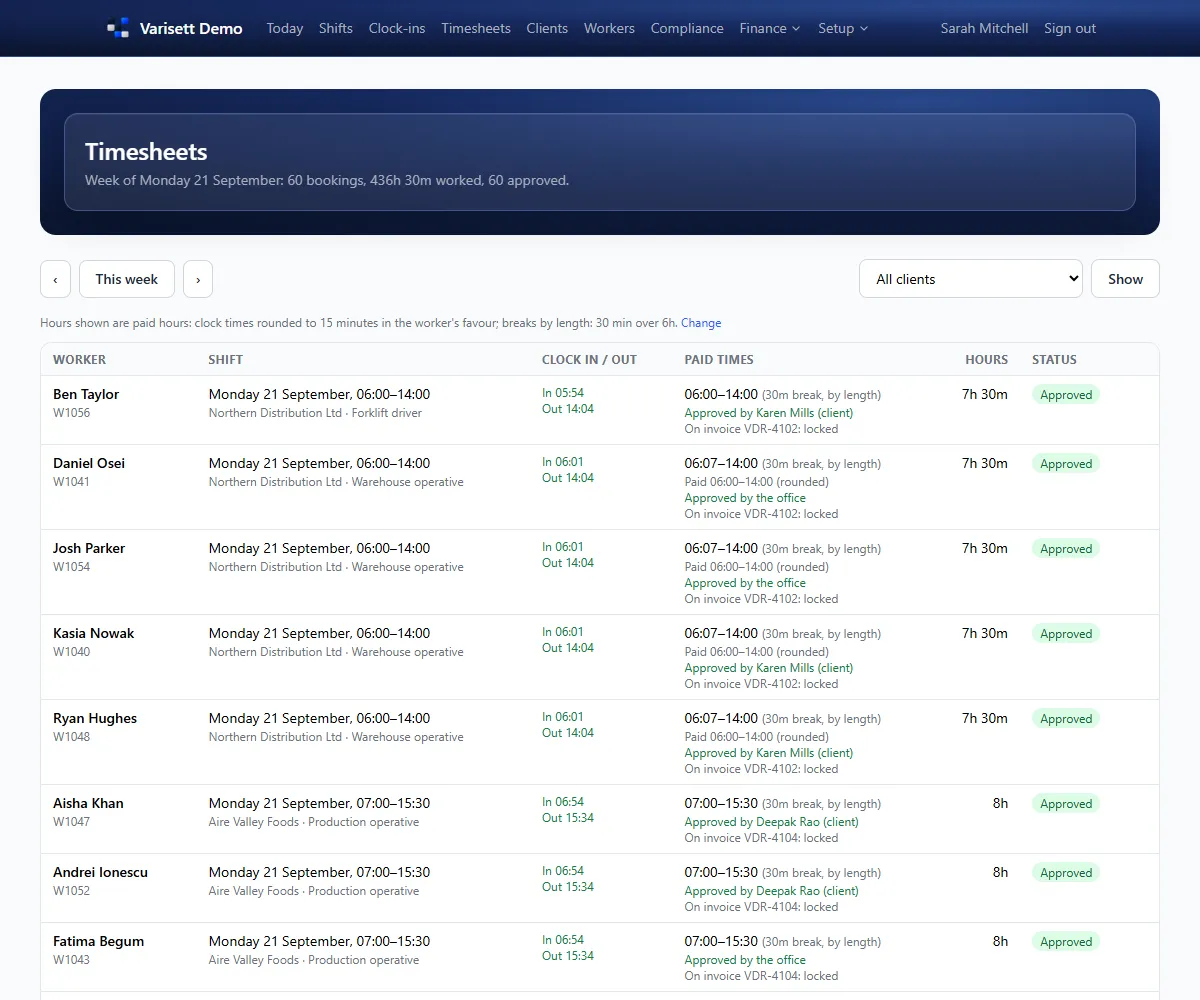The image size is (1200, 1000).
Task: Open the Clock-ins page
Action: click(397, 28)
